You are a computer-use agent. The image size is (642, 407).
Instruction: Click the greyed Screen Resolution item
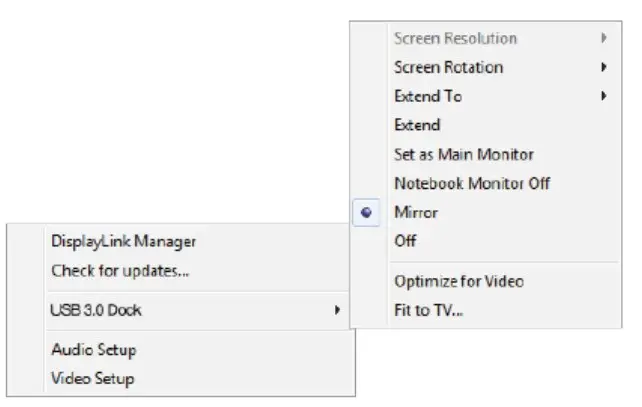[455, 39]
